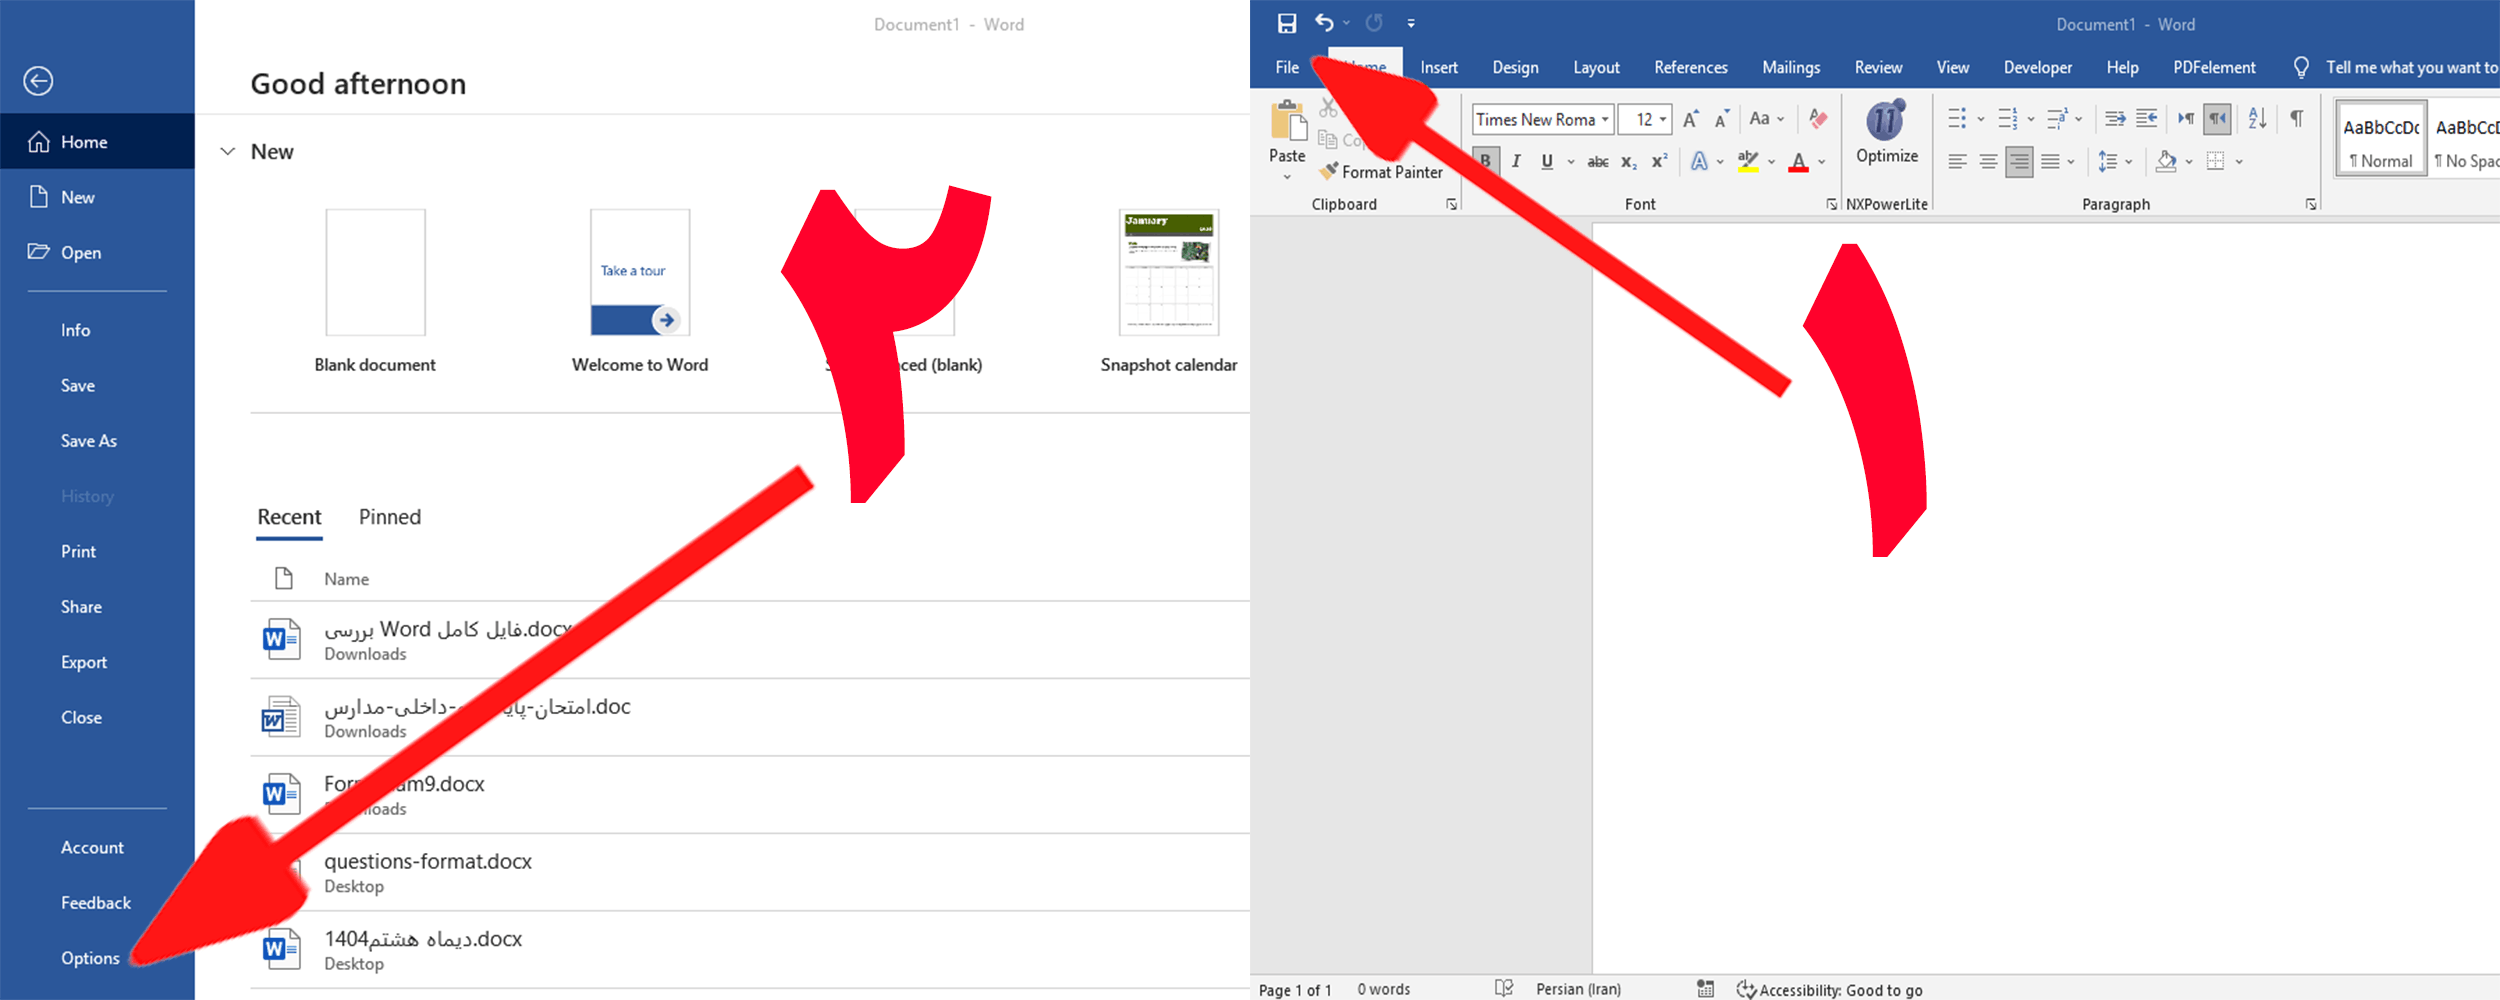Toggle Italic formatting

tap(1516, 161)
